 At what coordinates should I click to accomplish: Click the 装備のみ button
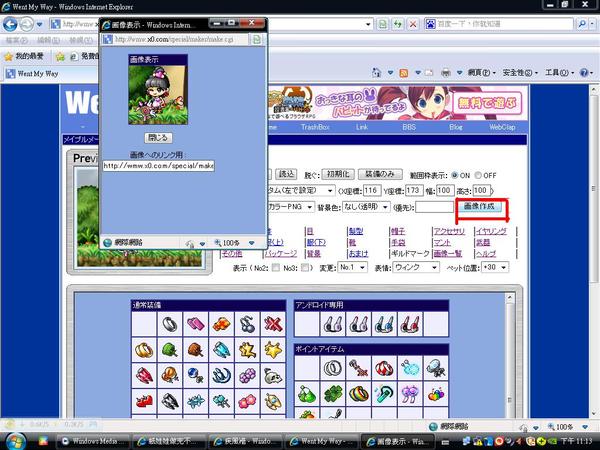[380, 174]
